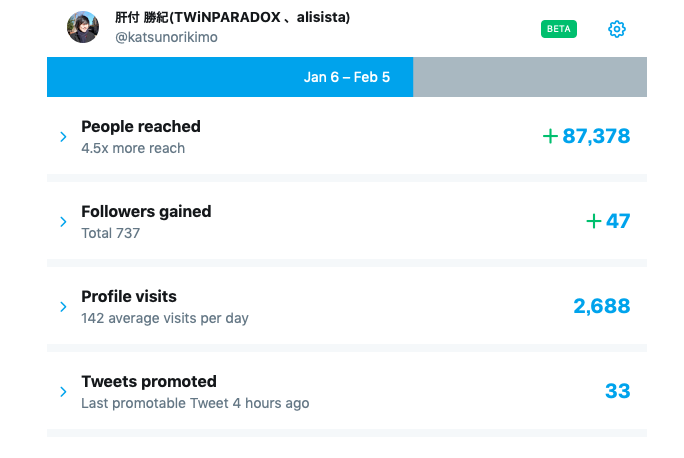The height and width of the screenshot is (458, 684).
Task: Click the green BETA badge
Action: [559, 29]
